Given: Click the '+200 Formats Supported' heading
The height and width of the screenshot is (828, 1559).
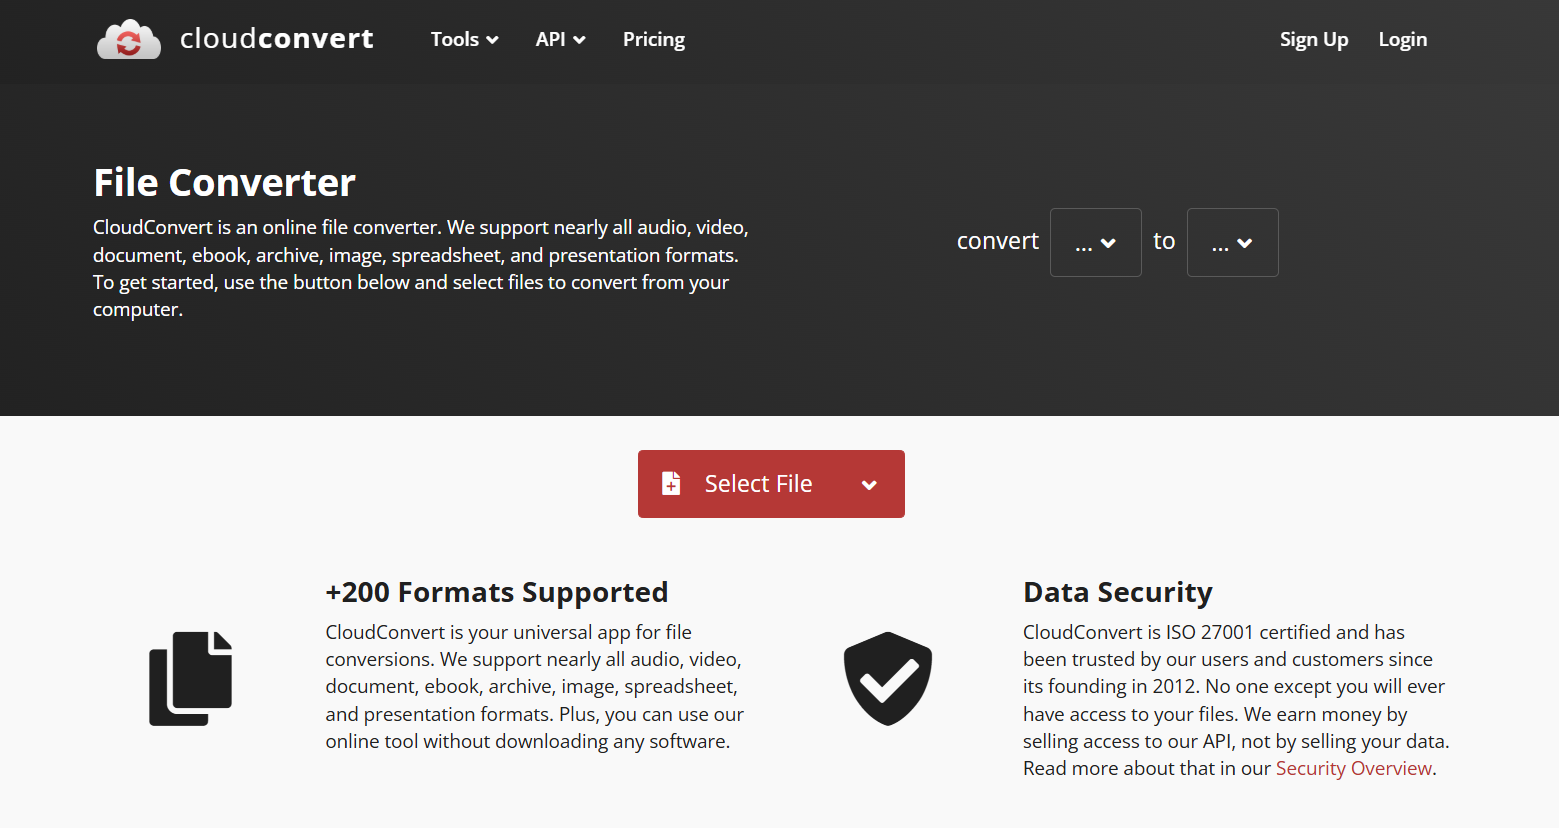Looking at the screenshot, I should 496,592.
